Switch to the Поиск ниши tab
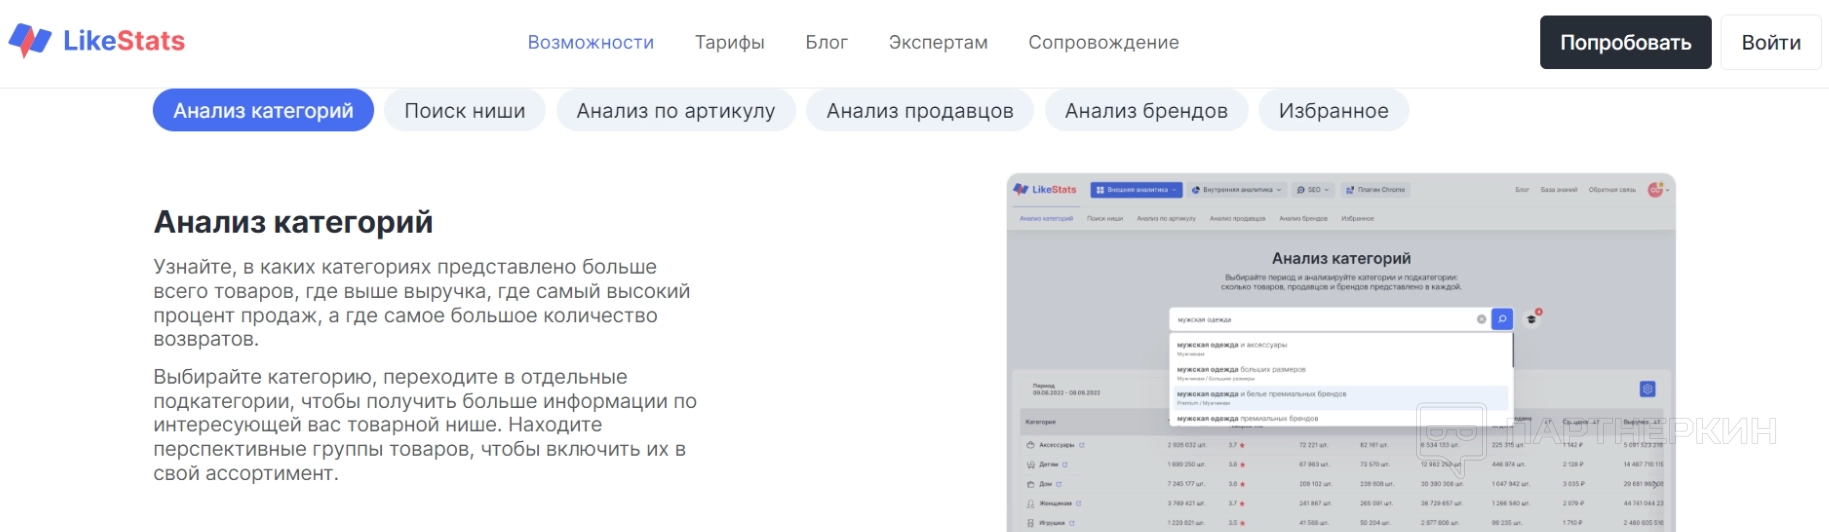 (464, 111)
